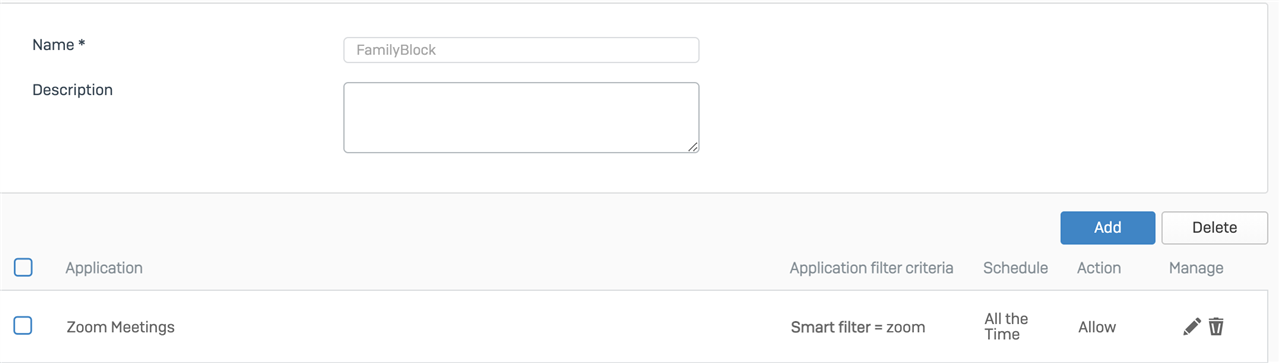Click the Description field label

click(72, 90)
